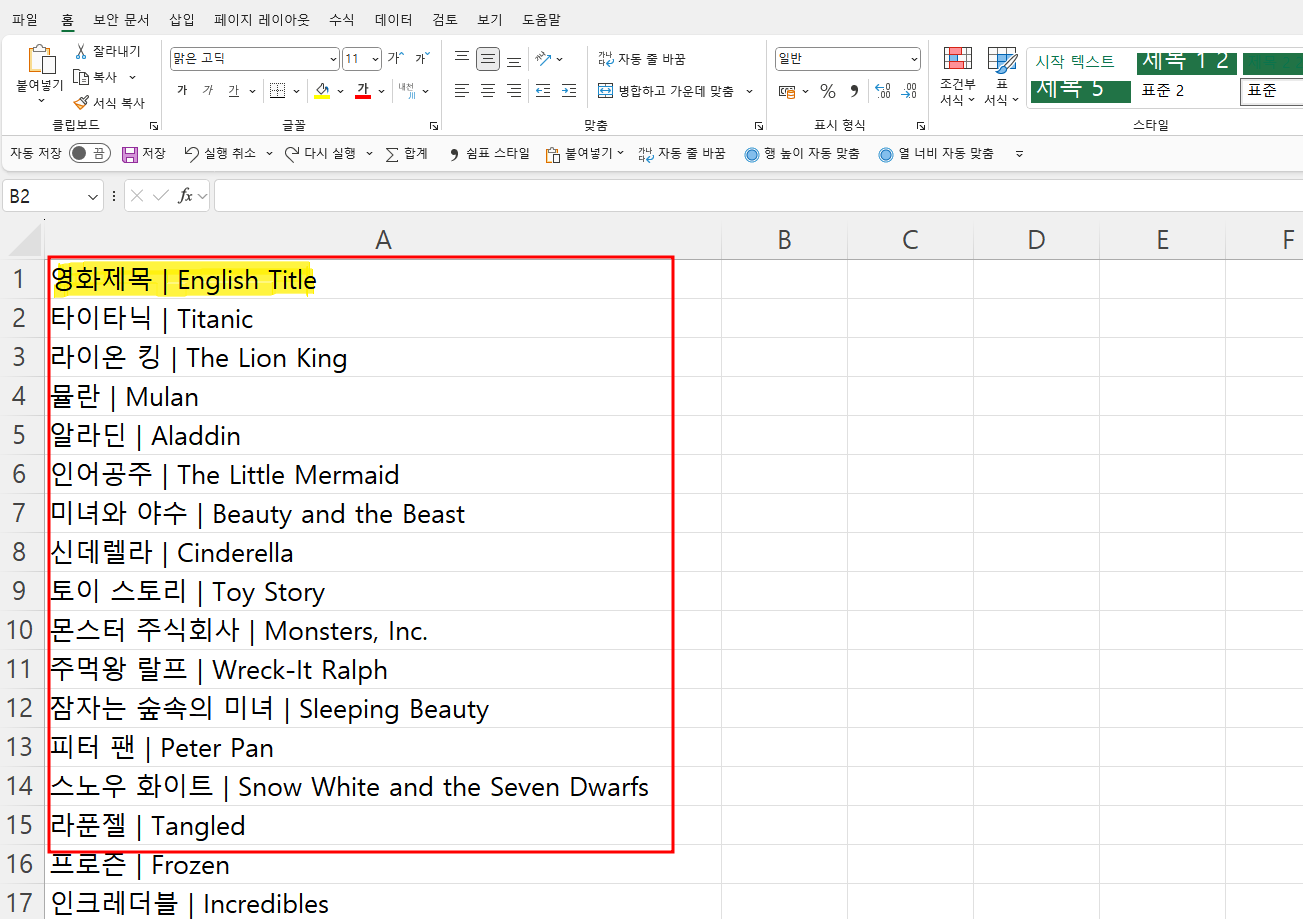Increase indent with the indent icon
Viewport: 1303px width, 919px height.
[568, 91]
